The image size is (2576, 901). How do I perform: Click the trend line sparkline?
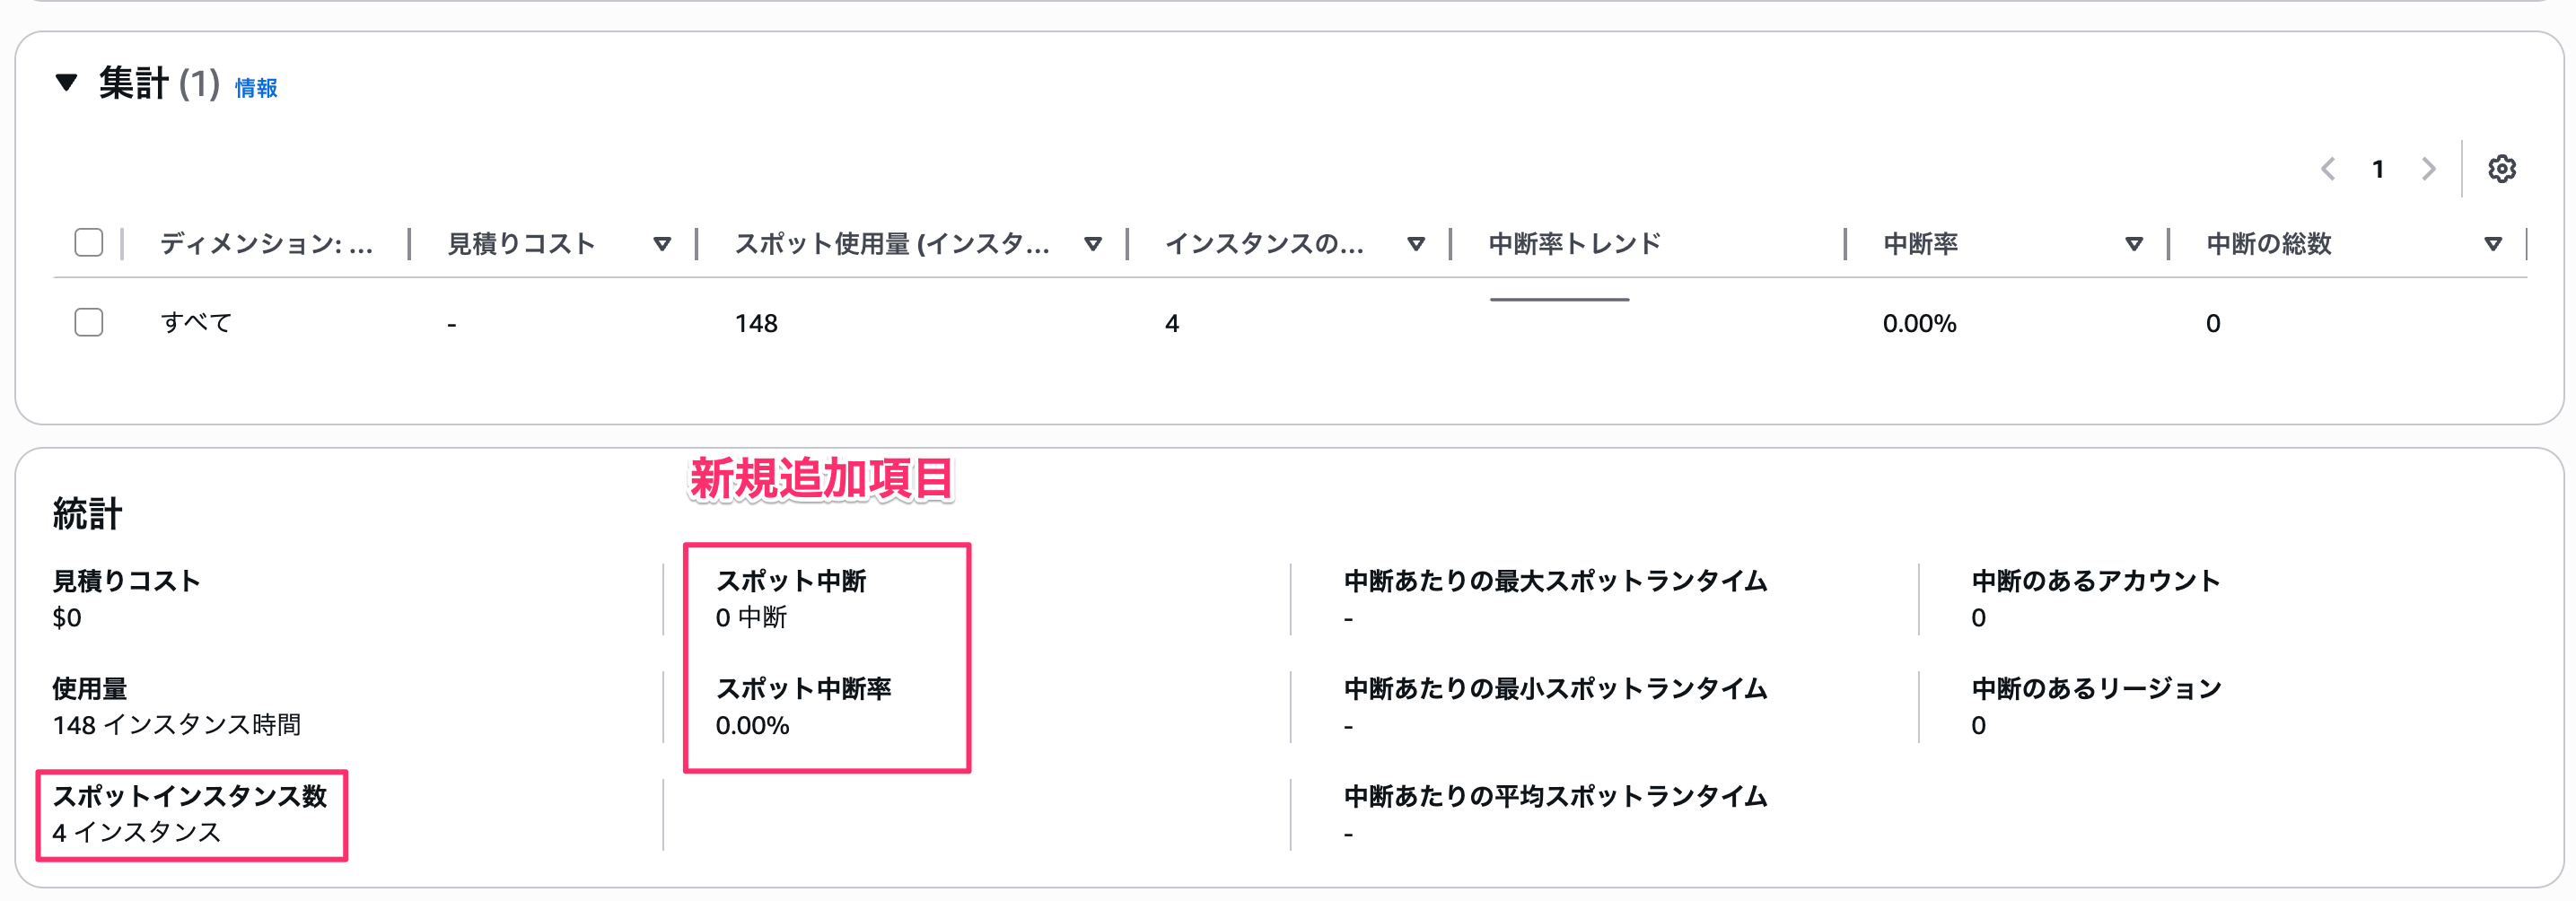[1559, 299]
